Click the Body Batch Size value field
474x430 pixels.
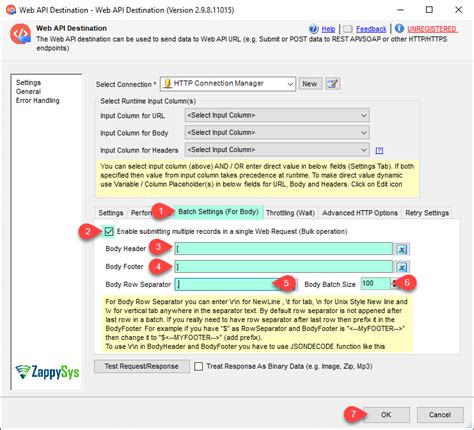[375, 283]
